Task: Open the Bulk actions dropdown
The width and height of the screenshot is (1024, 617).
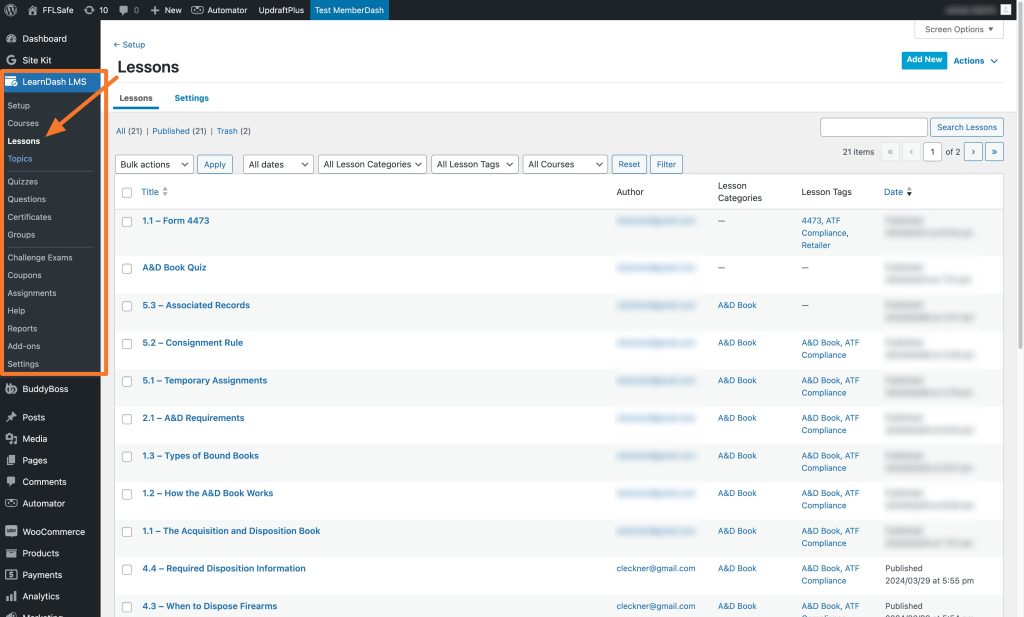Action: 154,165
